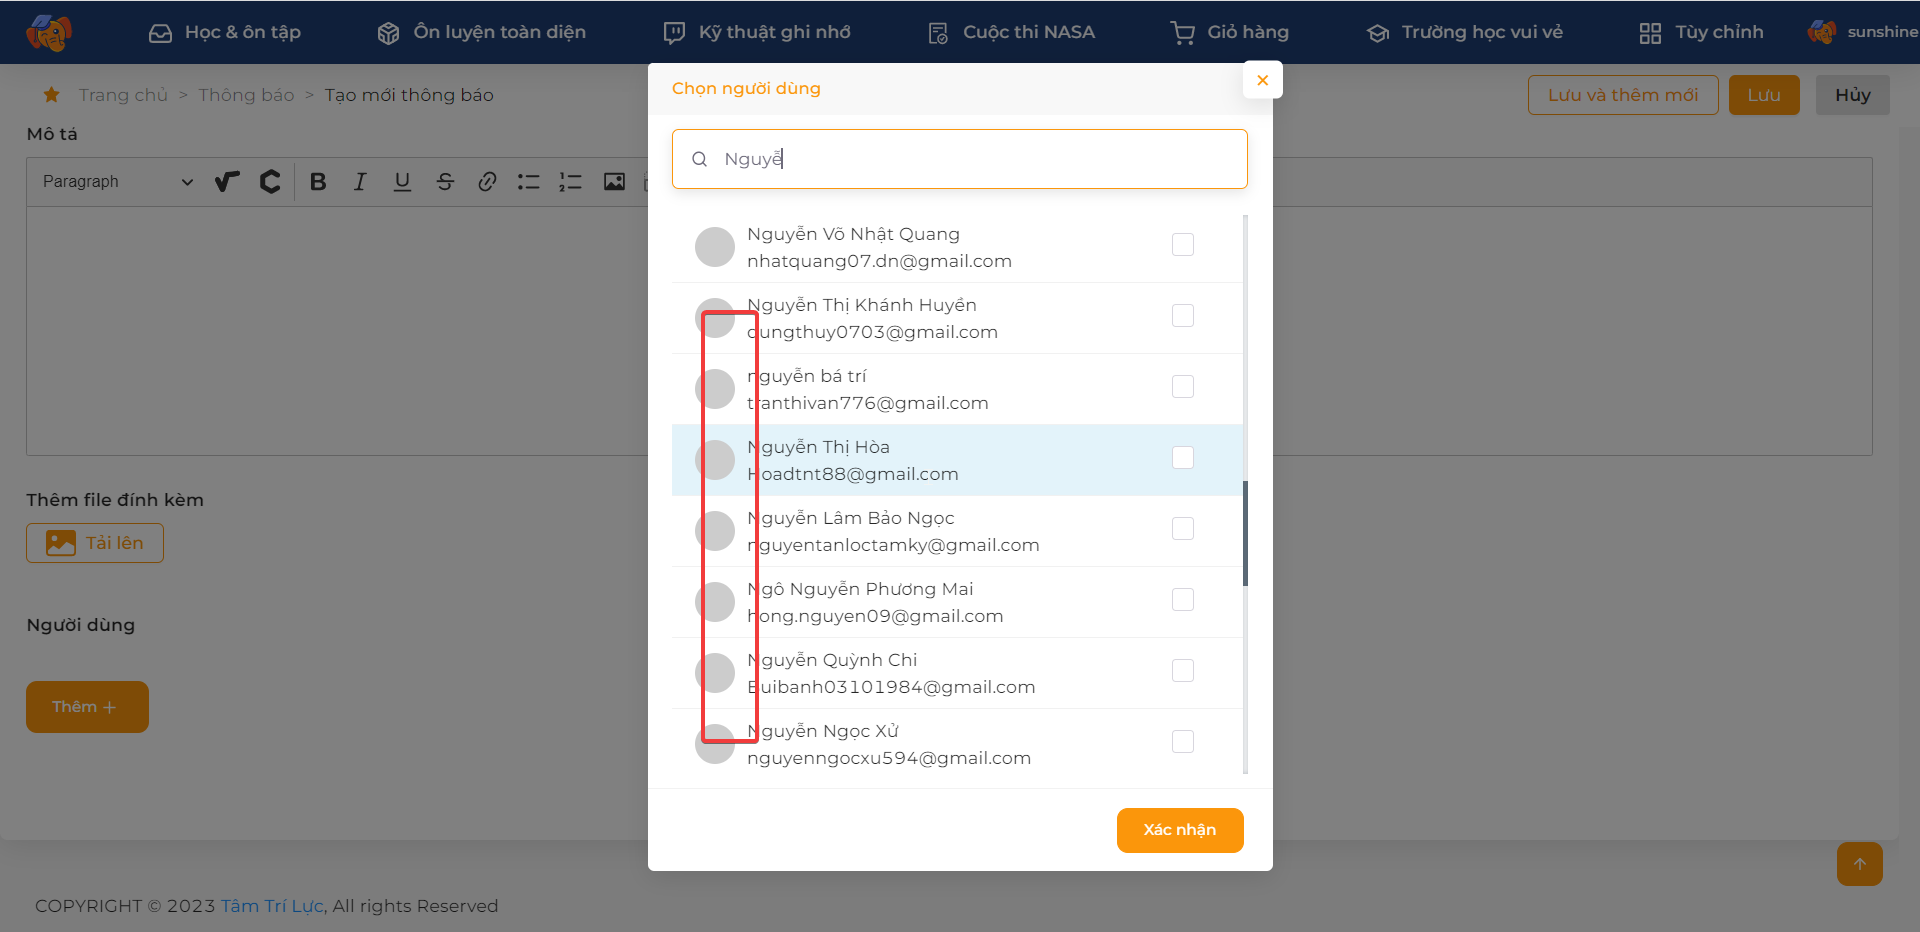Screen dimensions: 1920x932
Task: Insert a bulleted list
Action: (529, 182)
